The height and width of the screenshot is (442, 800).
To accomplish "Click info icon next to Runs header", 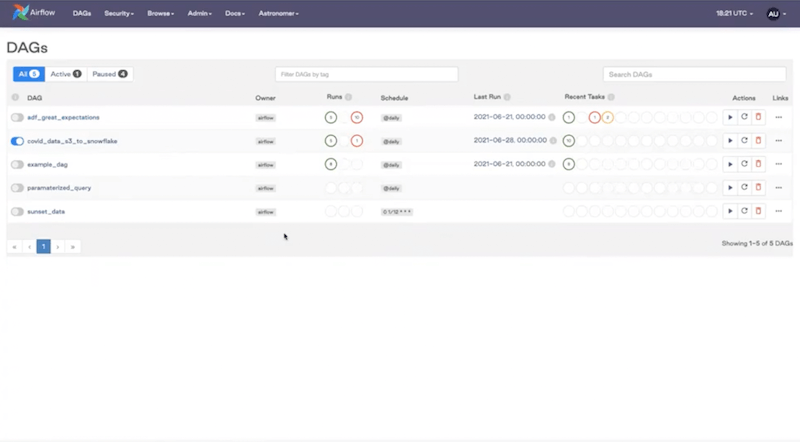I will pyautogui.click(x=348, y=97).
